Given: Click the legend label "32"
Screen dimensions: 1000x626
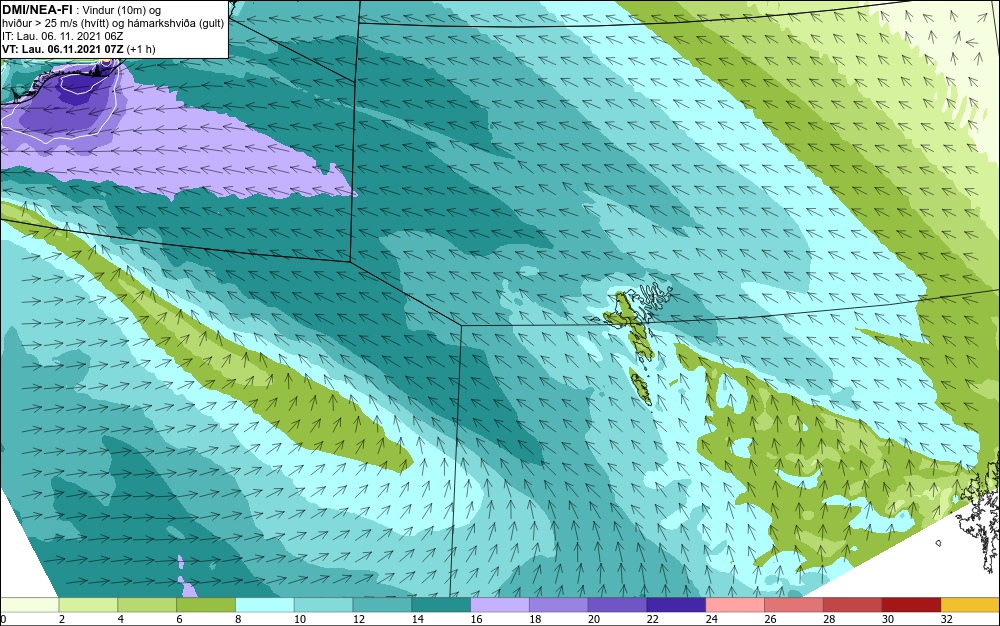Looking at the screenshot, I should click(x=946, y=619).
